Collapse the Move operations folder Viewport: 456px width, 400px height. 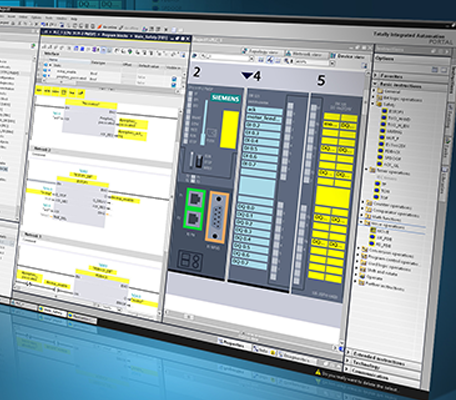[361, 222]
